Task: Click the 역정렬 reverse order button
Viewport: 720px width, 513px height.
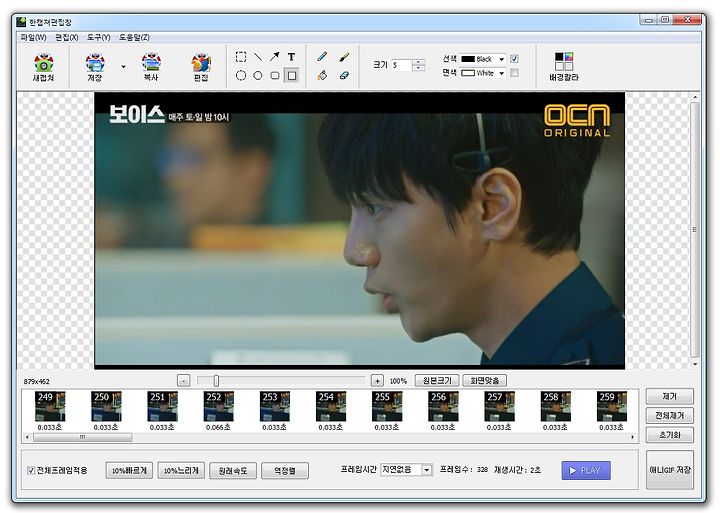Action: 285,471
